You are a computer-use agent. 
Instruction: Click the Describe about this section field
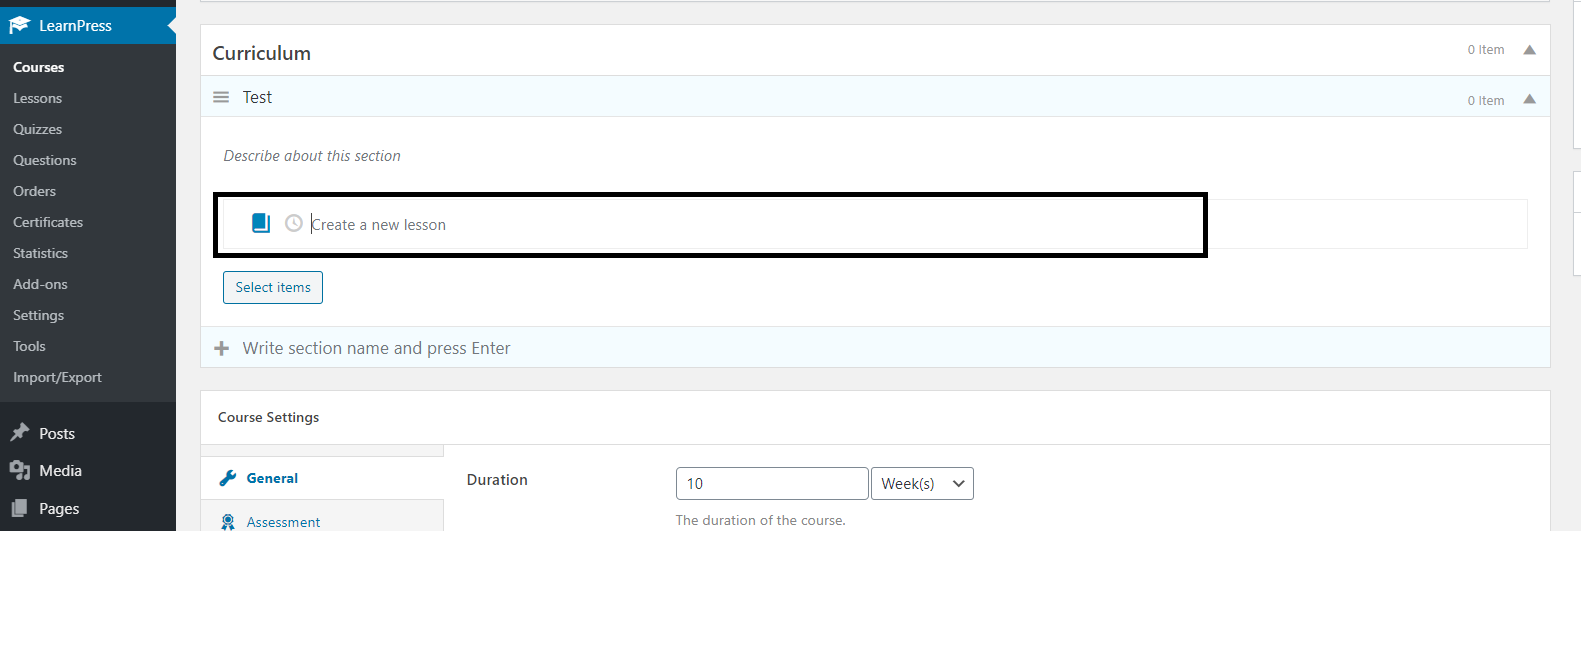click(312, 156)
